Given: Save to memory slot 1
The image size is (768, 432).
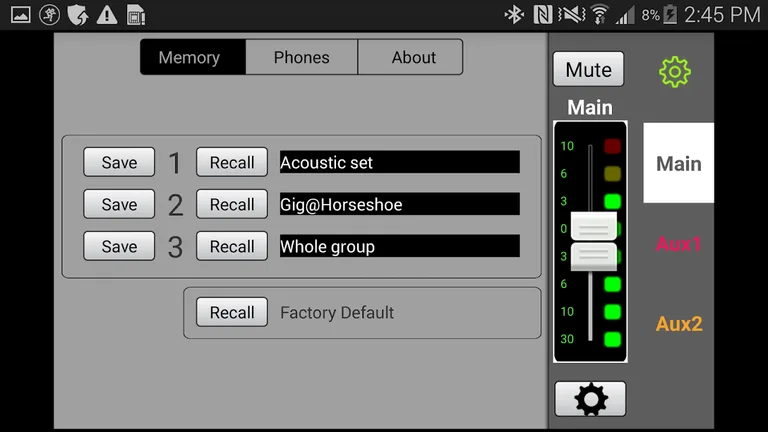Looking at the screenshot, I should 119,162.
